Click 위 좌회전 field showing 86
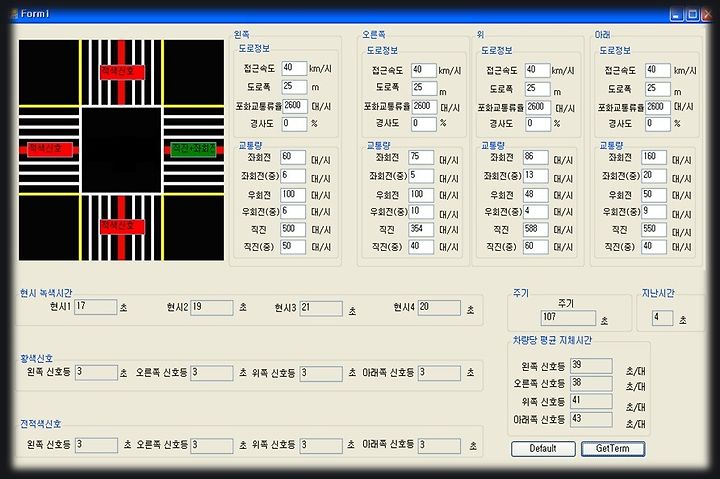This screenshot has height=479, width=720. pos(535,157)
